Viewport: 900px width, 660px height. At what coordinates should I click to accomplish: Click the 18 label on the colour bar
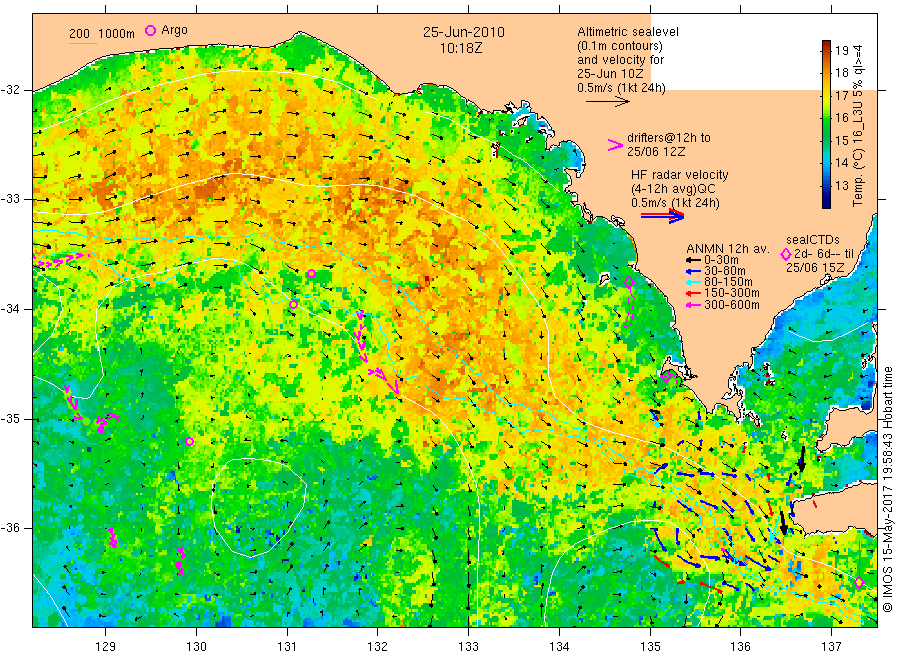tap(841, 73)
